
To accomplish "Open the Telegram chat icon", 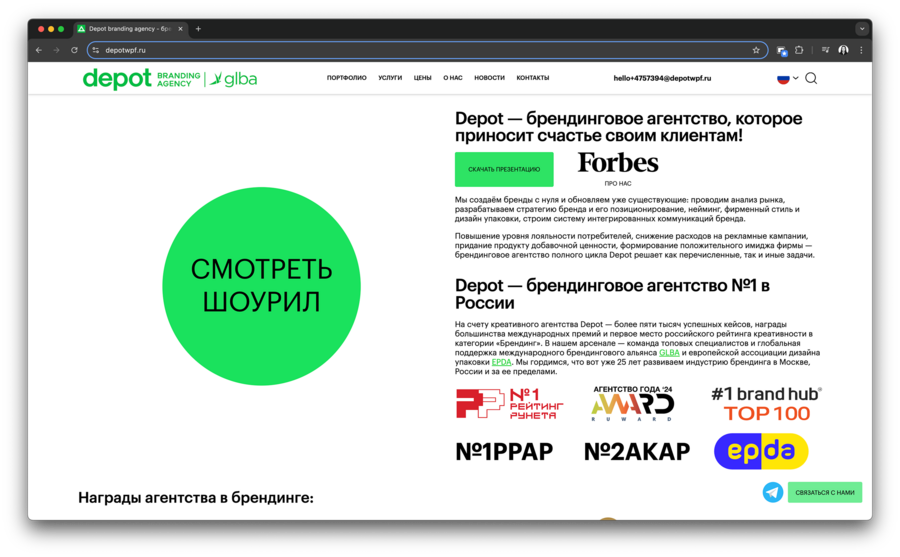I will point(773,492).
